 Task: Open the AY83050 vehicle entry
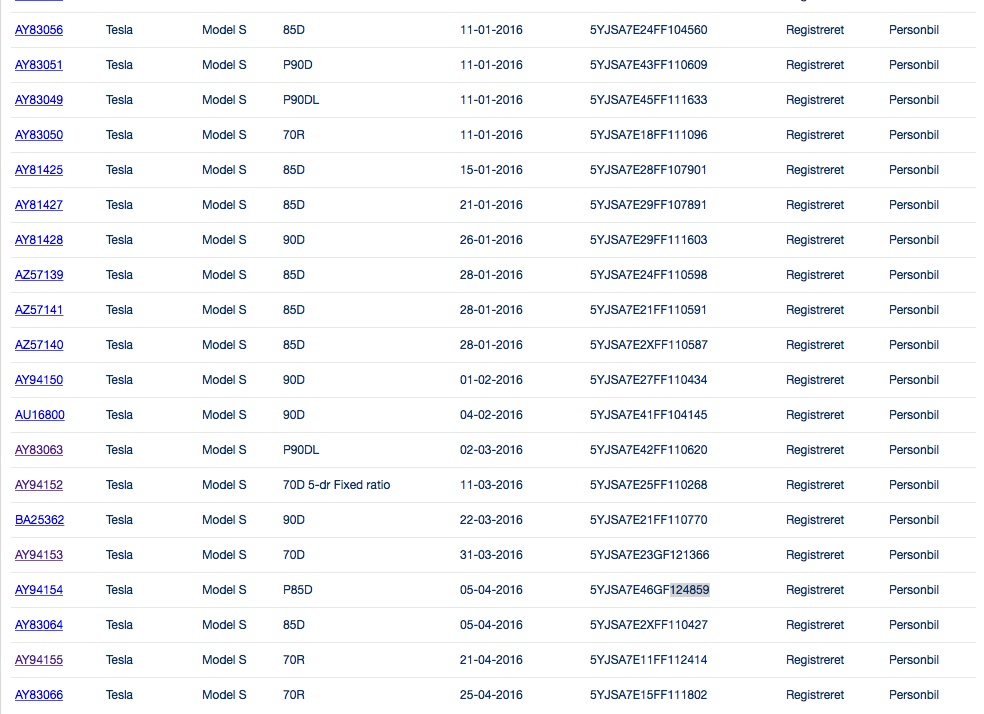[x=39, y=135]
